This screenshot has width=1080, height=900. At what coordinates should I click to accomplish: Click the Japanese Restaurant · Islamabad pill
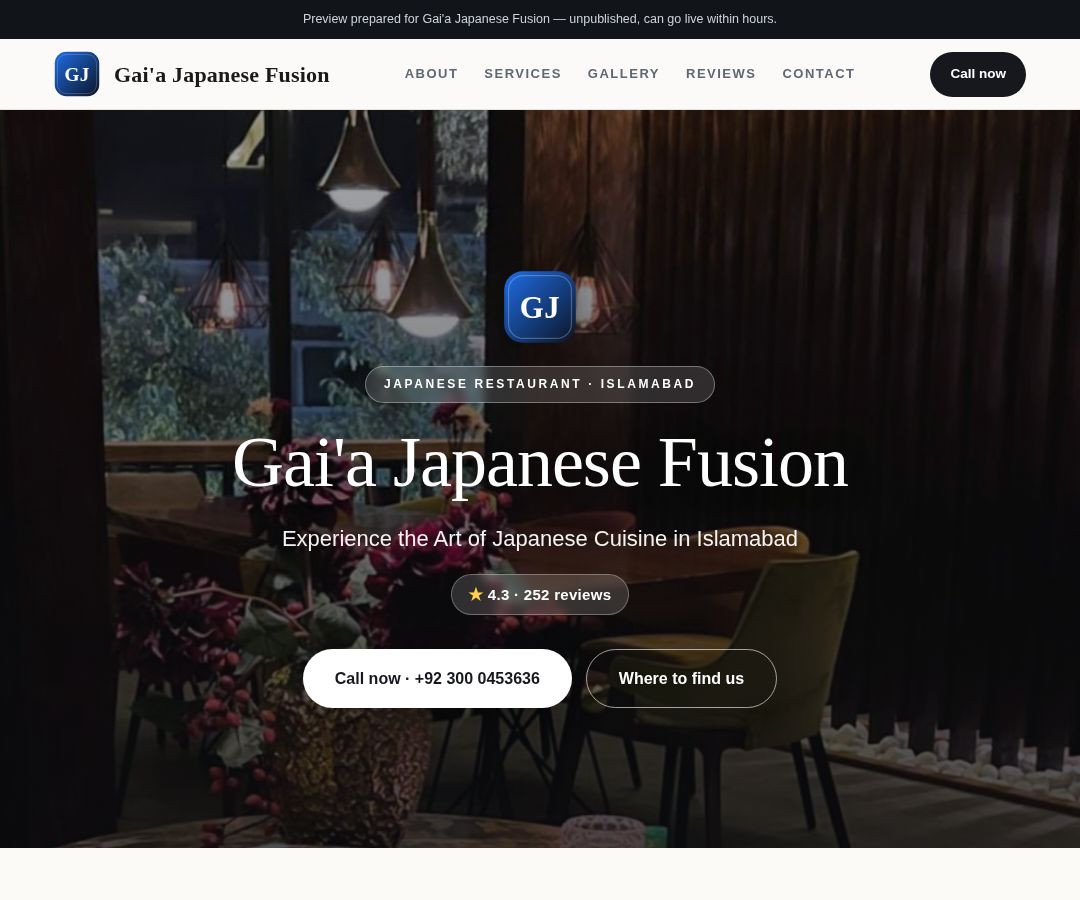[x=540, y=384]
